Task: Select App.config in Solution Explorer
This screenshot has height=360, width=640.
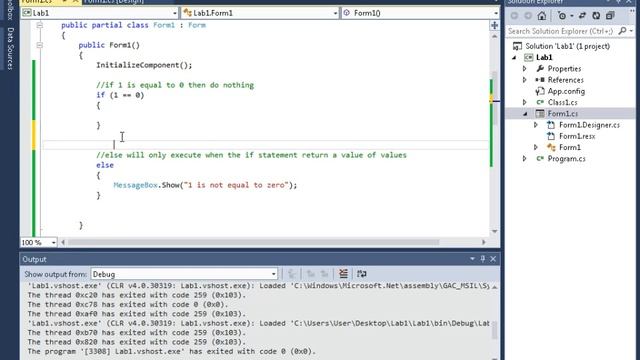Action: (x=566, y=91)
